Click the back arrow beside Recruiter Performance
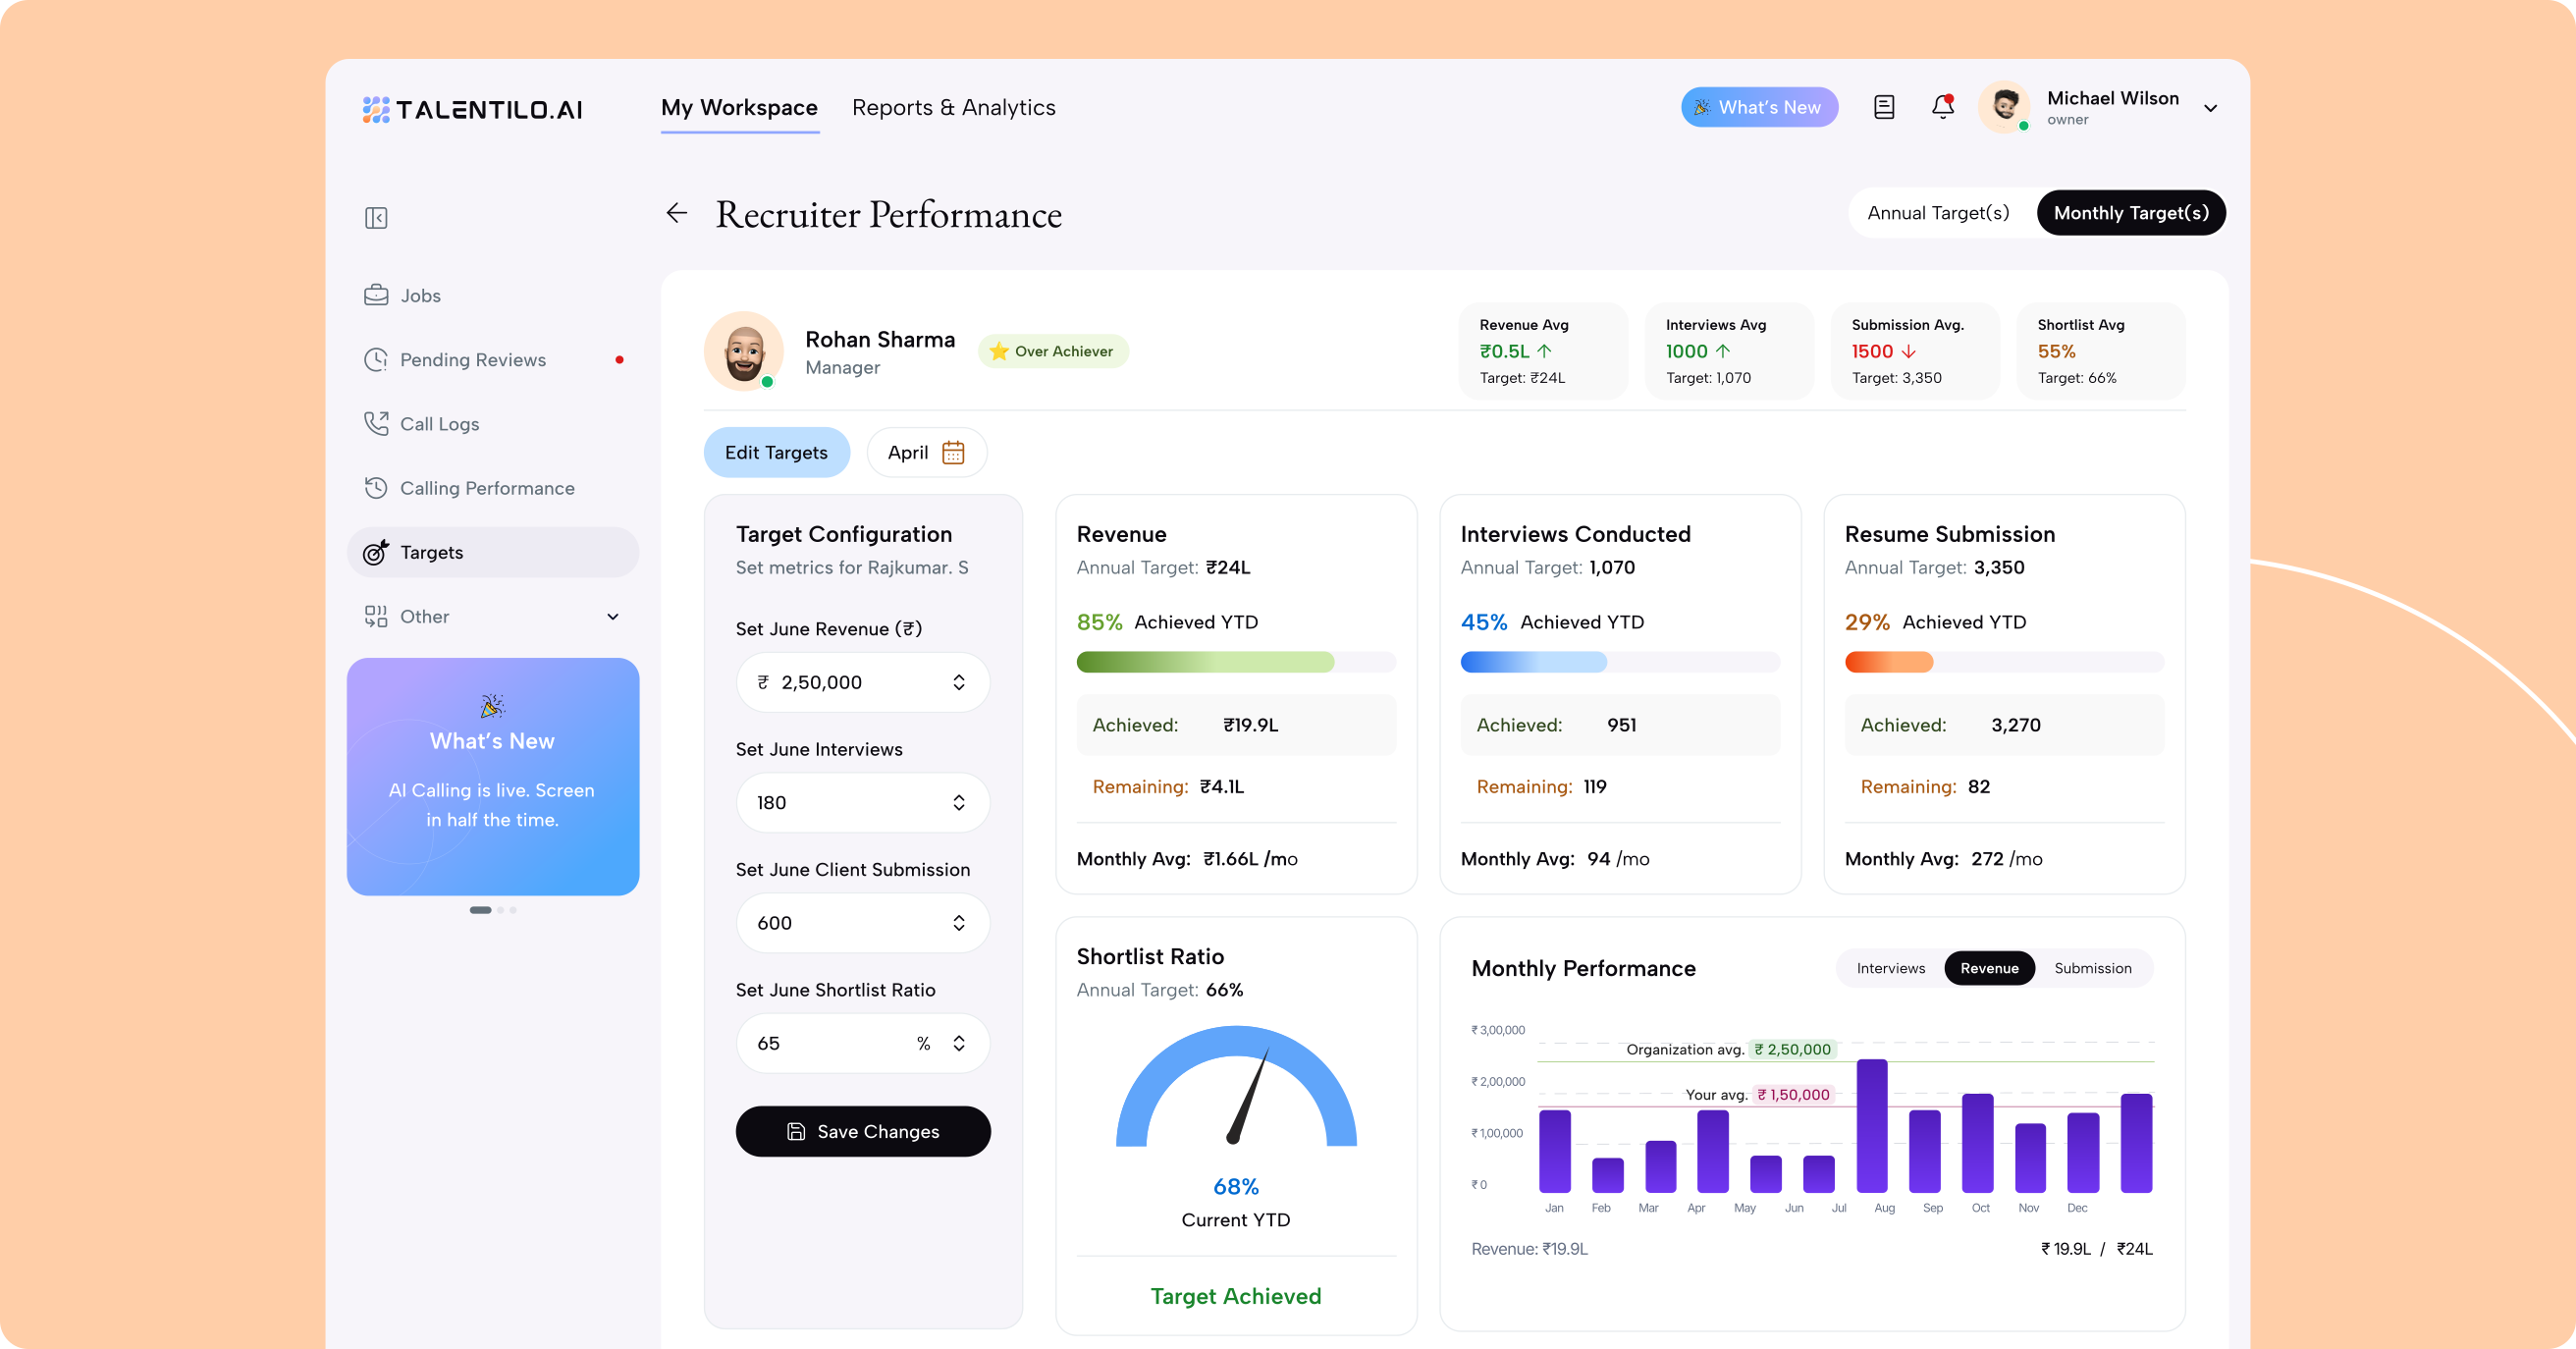This screenshot has width=2576, height=1349. 677,213
